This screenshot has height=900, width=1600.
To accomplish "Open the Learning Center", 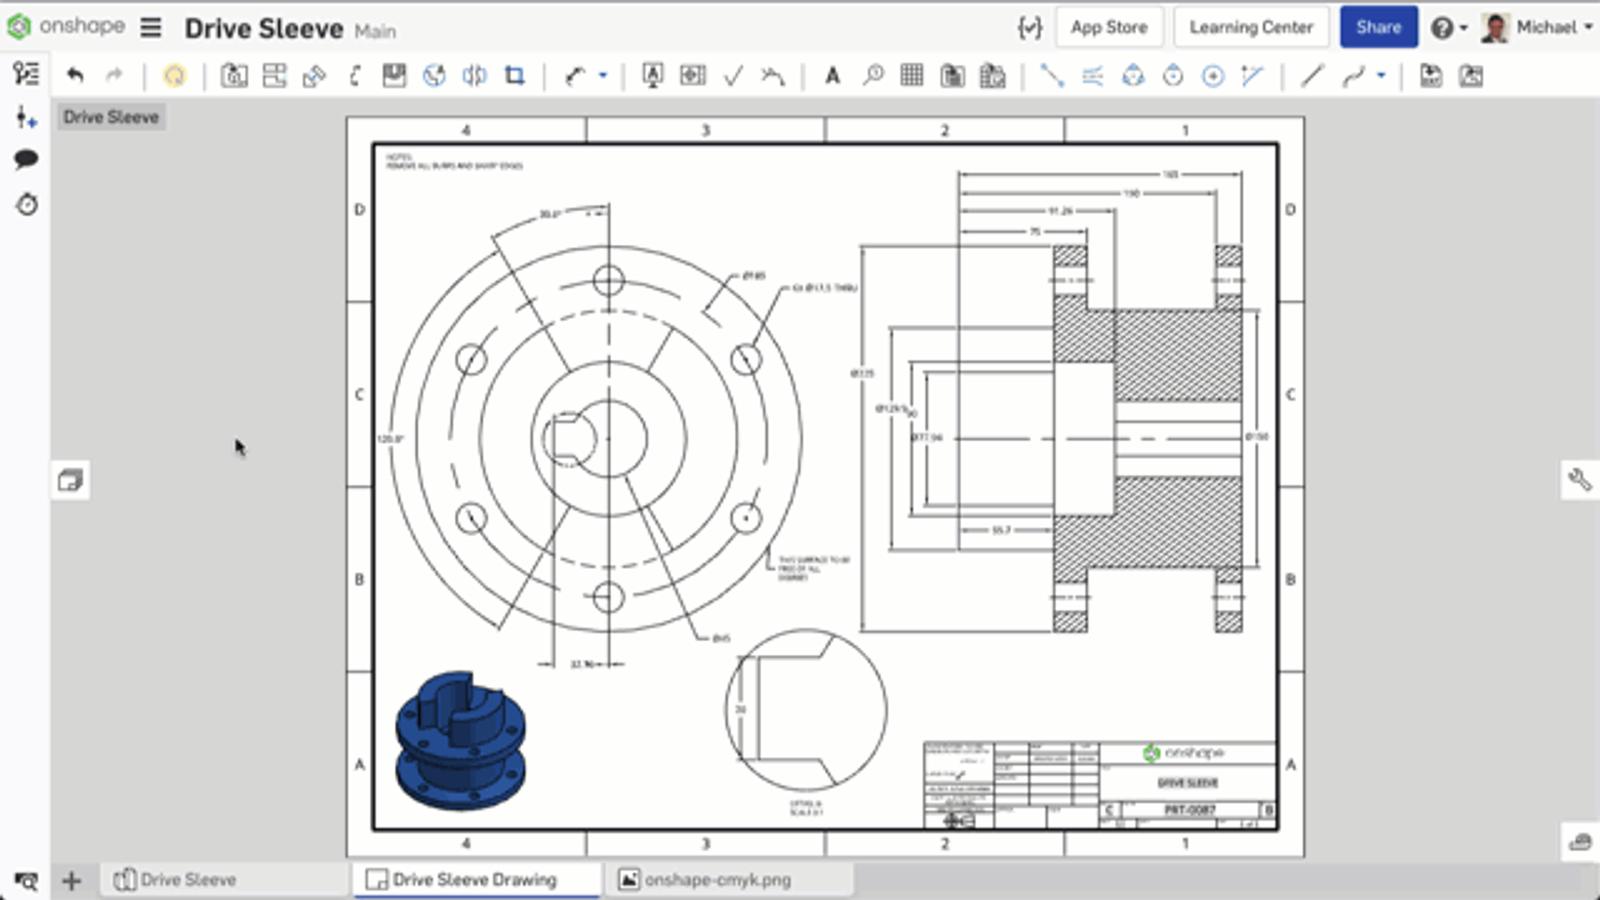I will (1250, 27).
